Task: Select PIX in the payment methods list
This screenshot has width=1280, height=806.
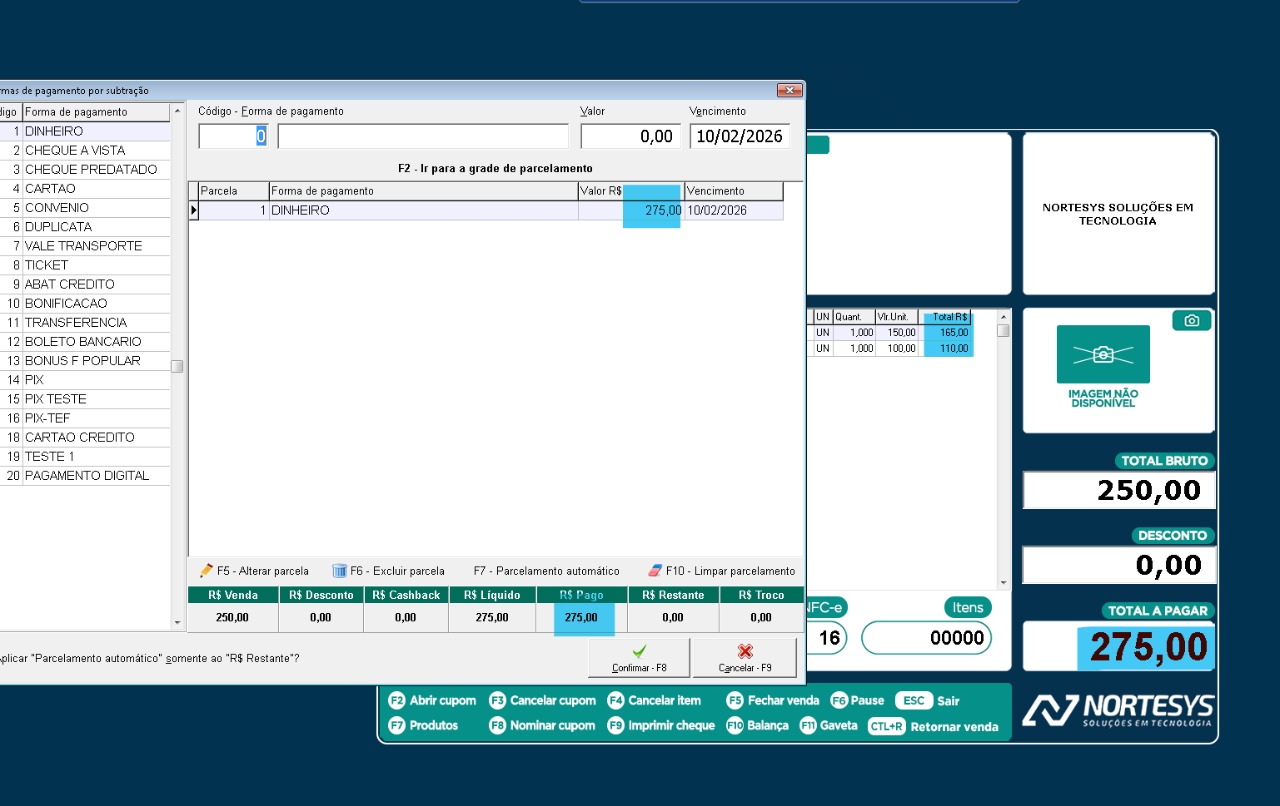Action: point(35,380)
